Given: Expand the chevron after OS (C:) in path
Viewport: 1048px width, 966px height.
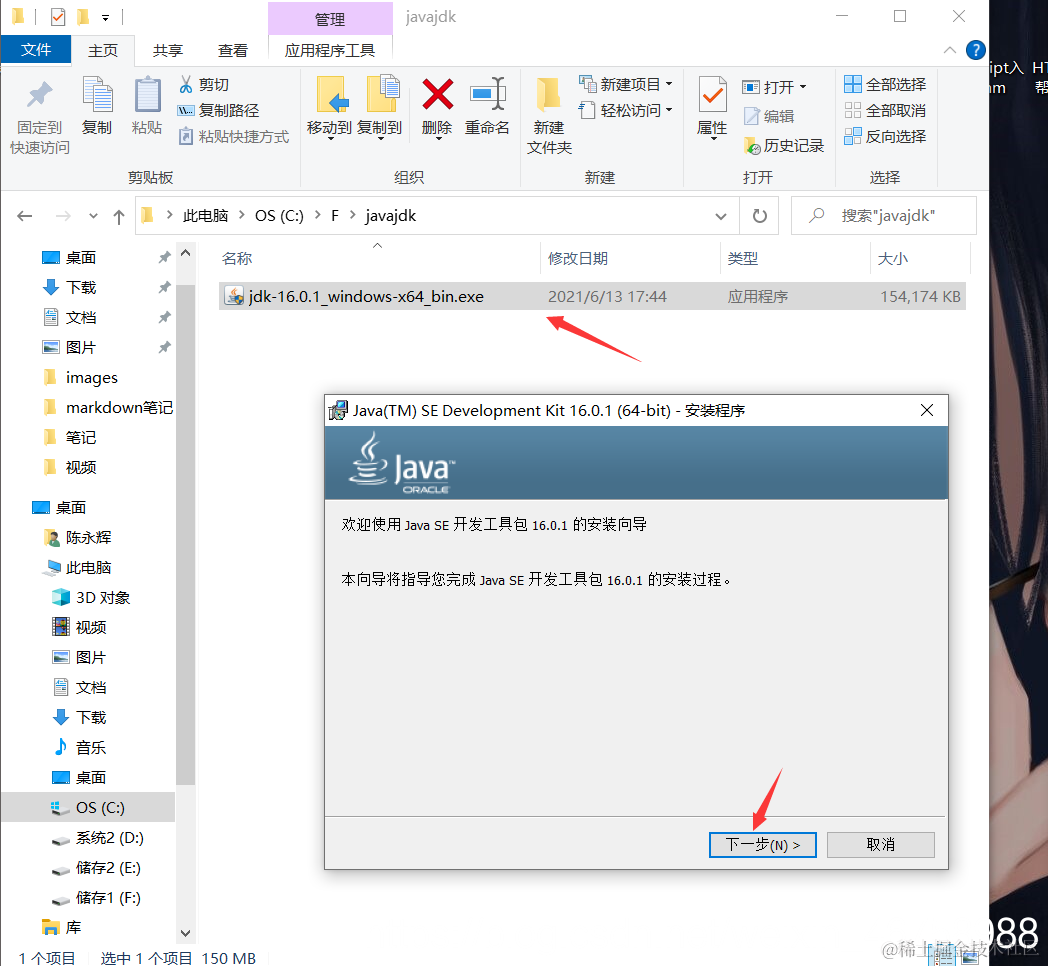Looking at the screenshot, I should (x=317, y=215).
